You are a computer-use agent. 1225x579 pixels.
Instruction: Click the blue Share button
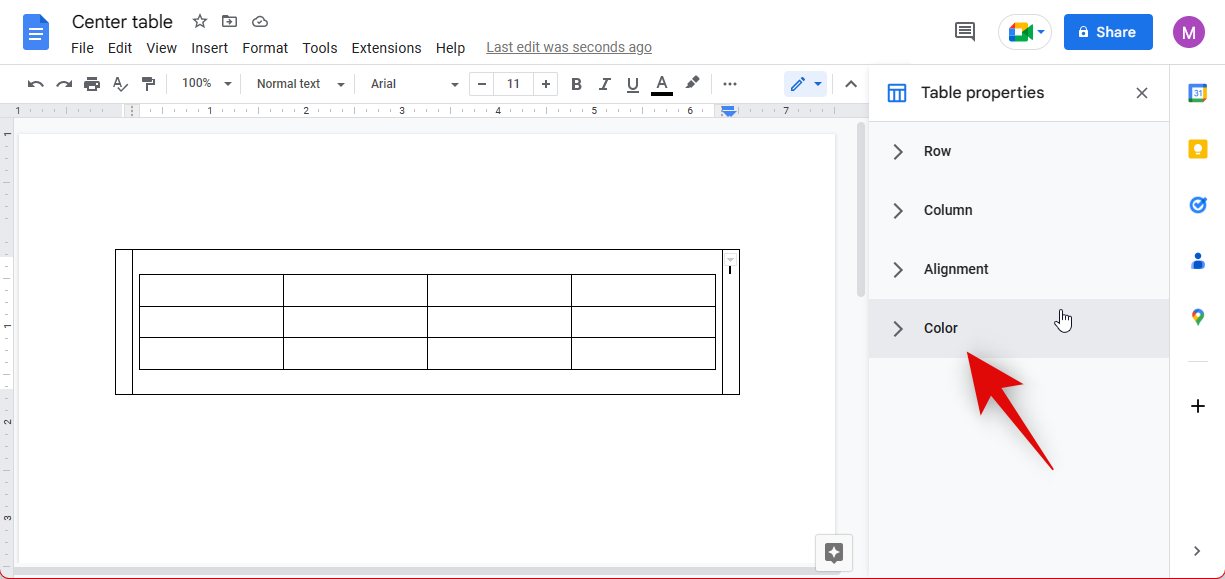point(1107,32)
